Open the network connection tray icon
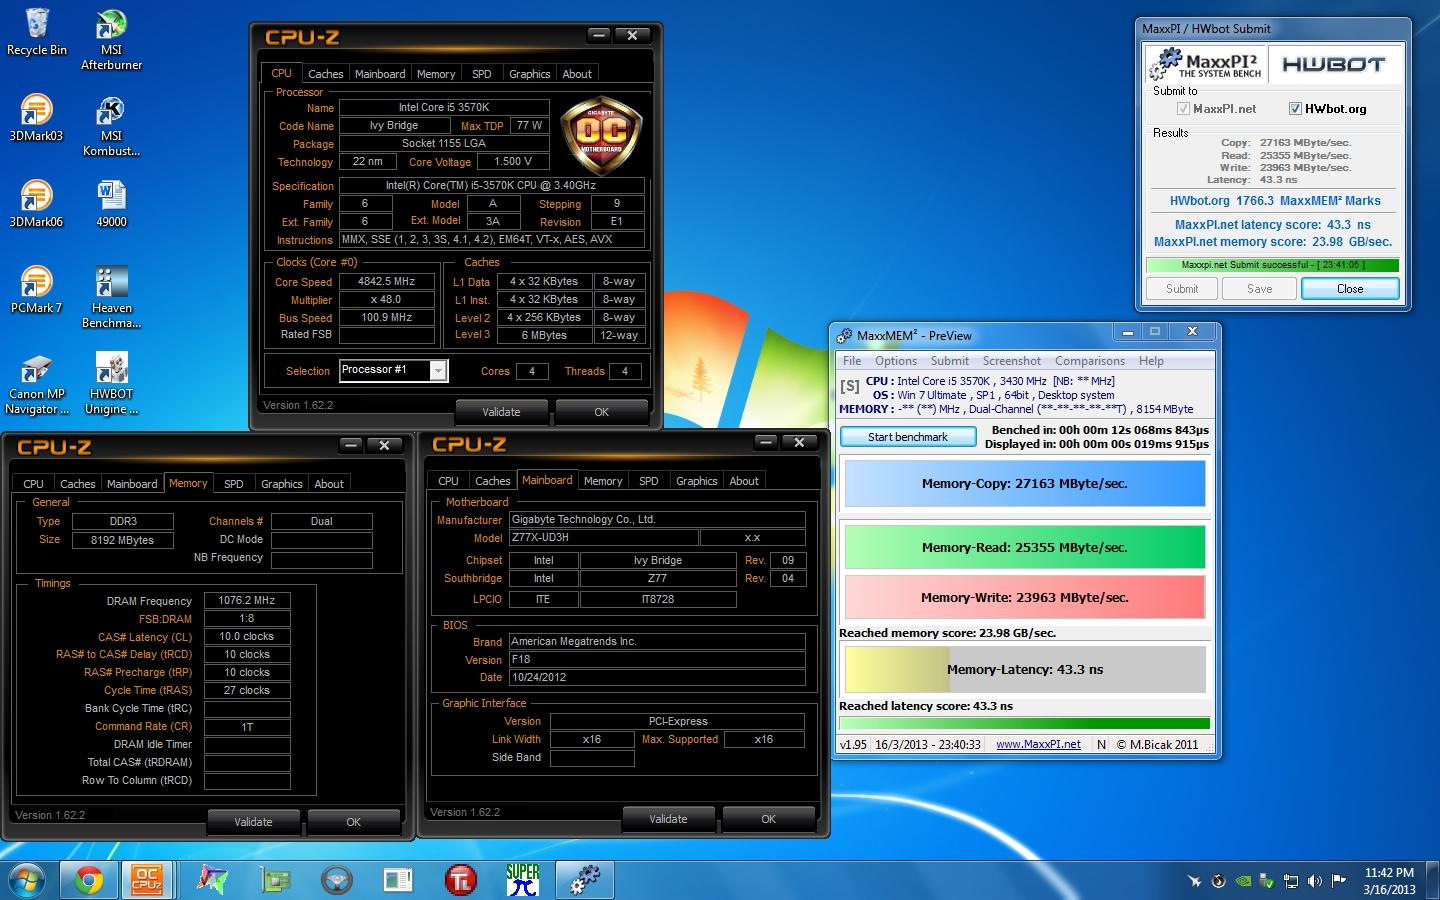The width and height of the screenshot is (1440, 900). coord(1290,881)
